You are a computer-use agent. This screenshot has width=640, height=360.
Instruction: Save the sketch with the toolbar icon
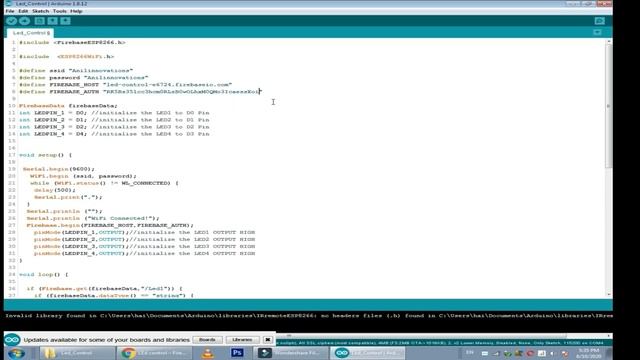pyautogui.click(x=65, y=21)
